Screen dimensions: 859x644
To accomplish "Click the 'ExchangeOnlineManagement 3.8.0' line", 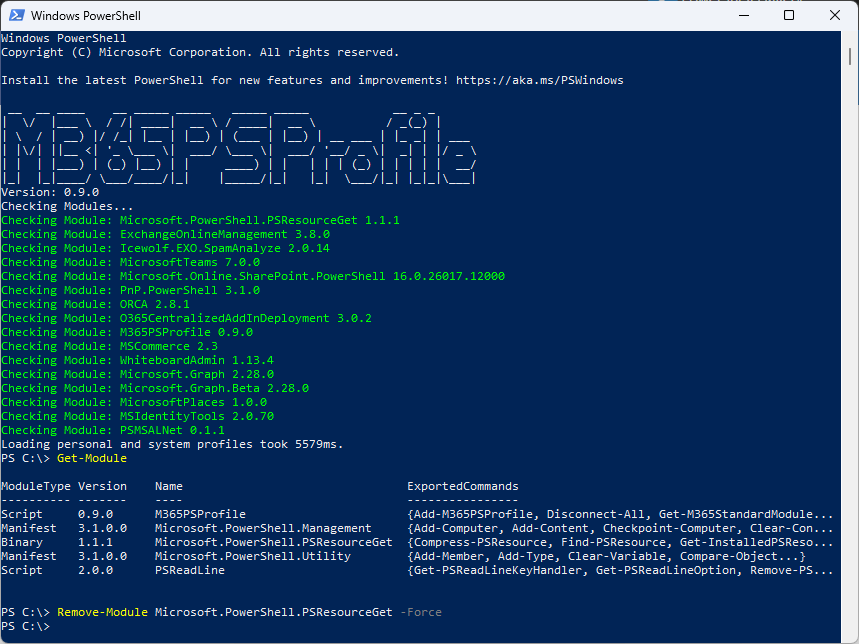I will [165, 234].
